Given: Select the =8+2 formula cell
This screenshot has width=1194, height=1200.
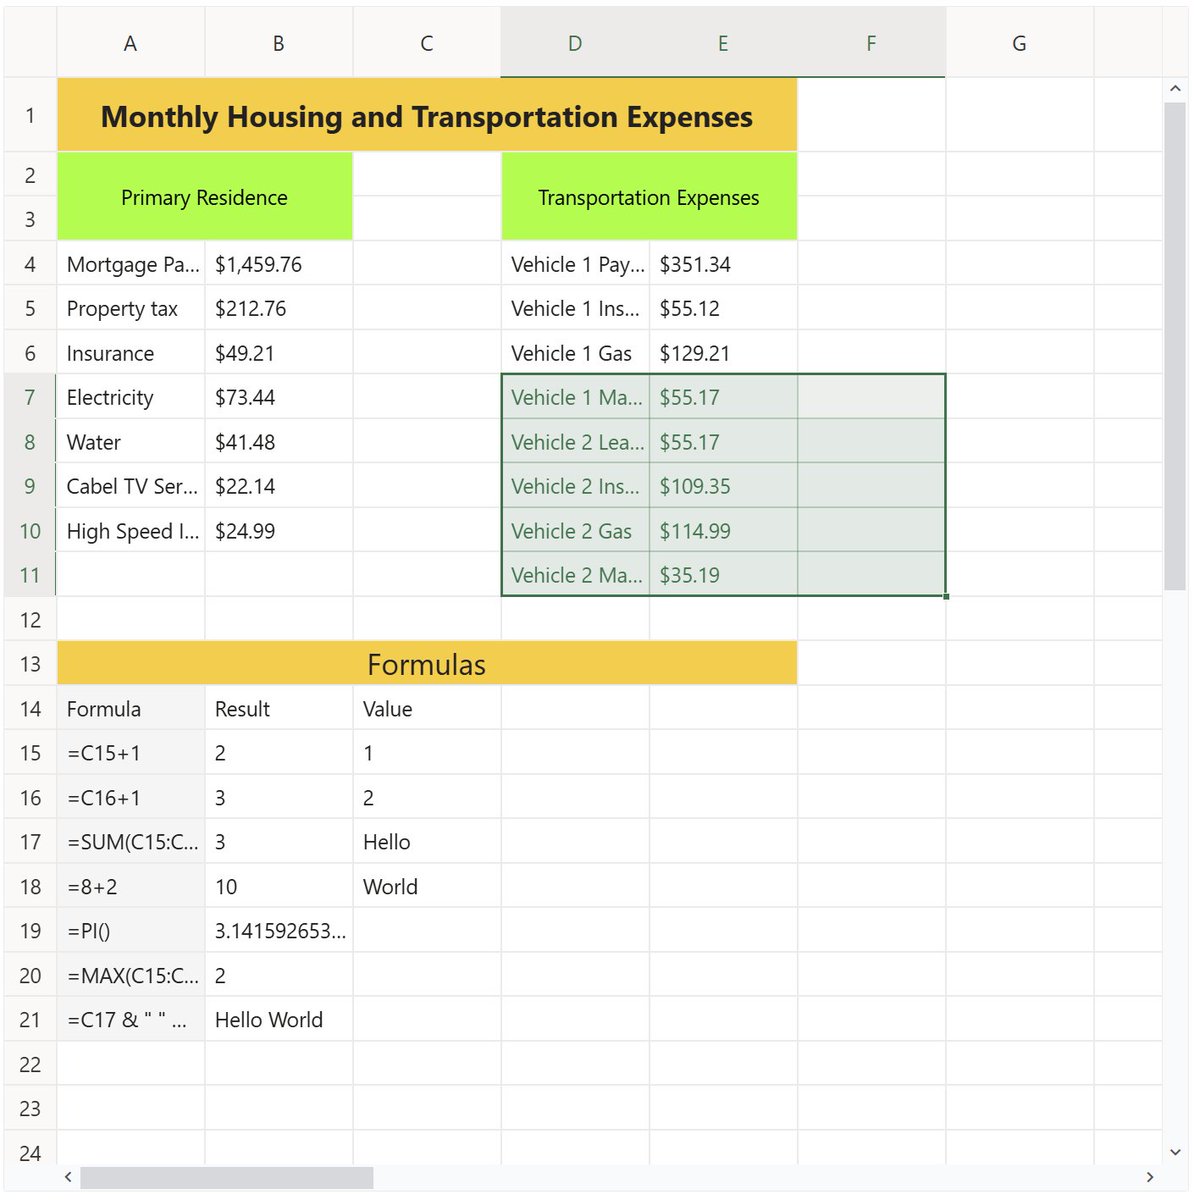Looking at the screenshot, I should coord(131,886).
